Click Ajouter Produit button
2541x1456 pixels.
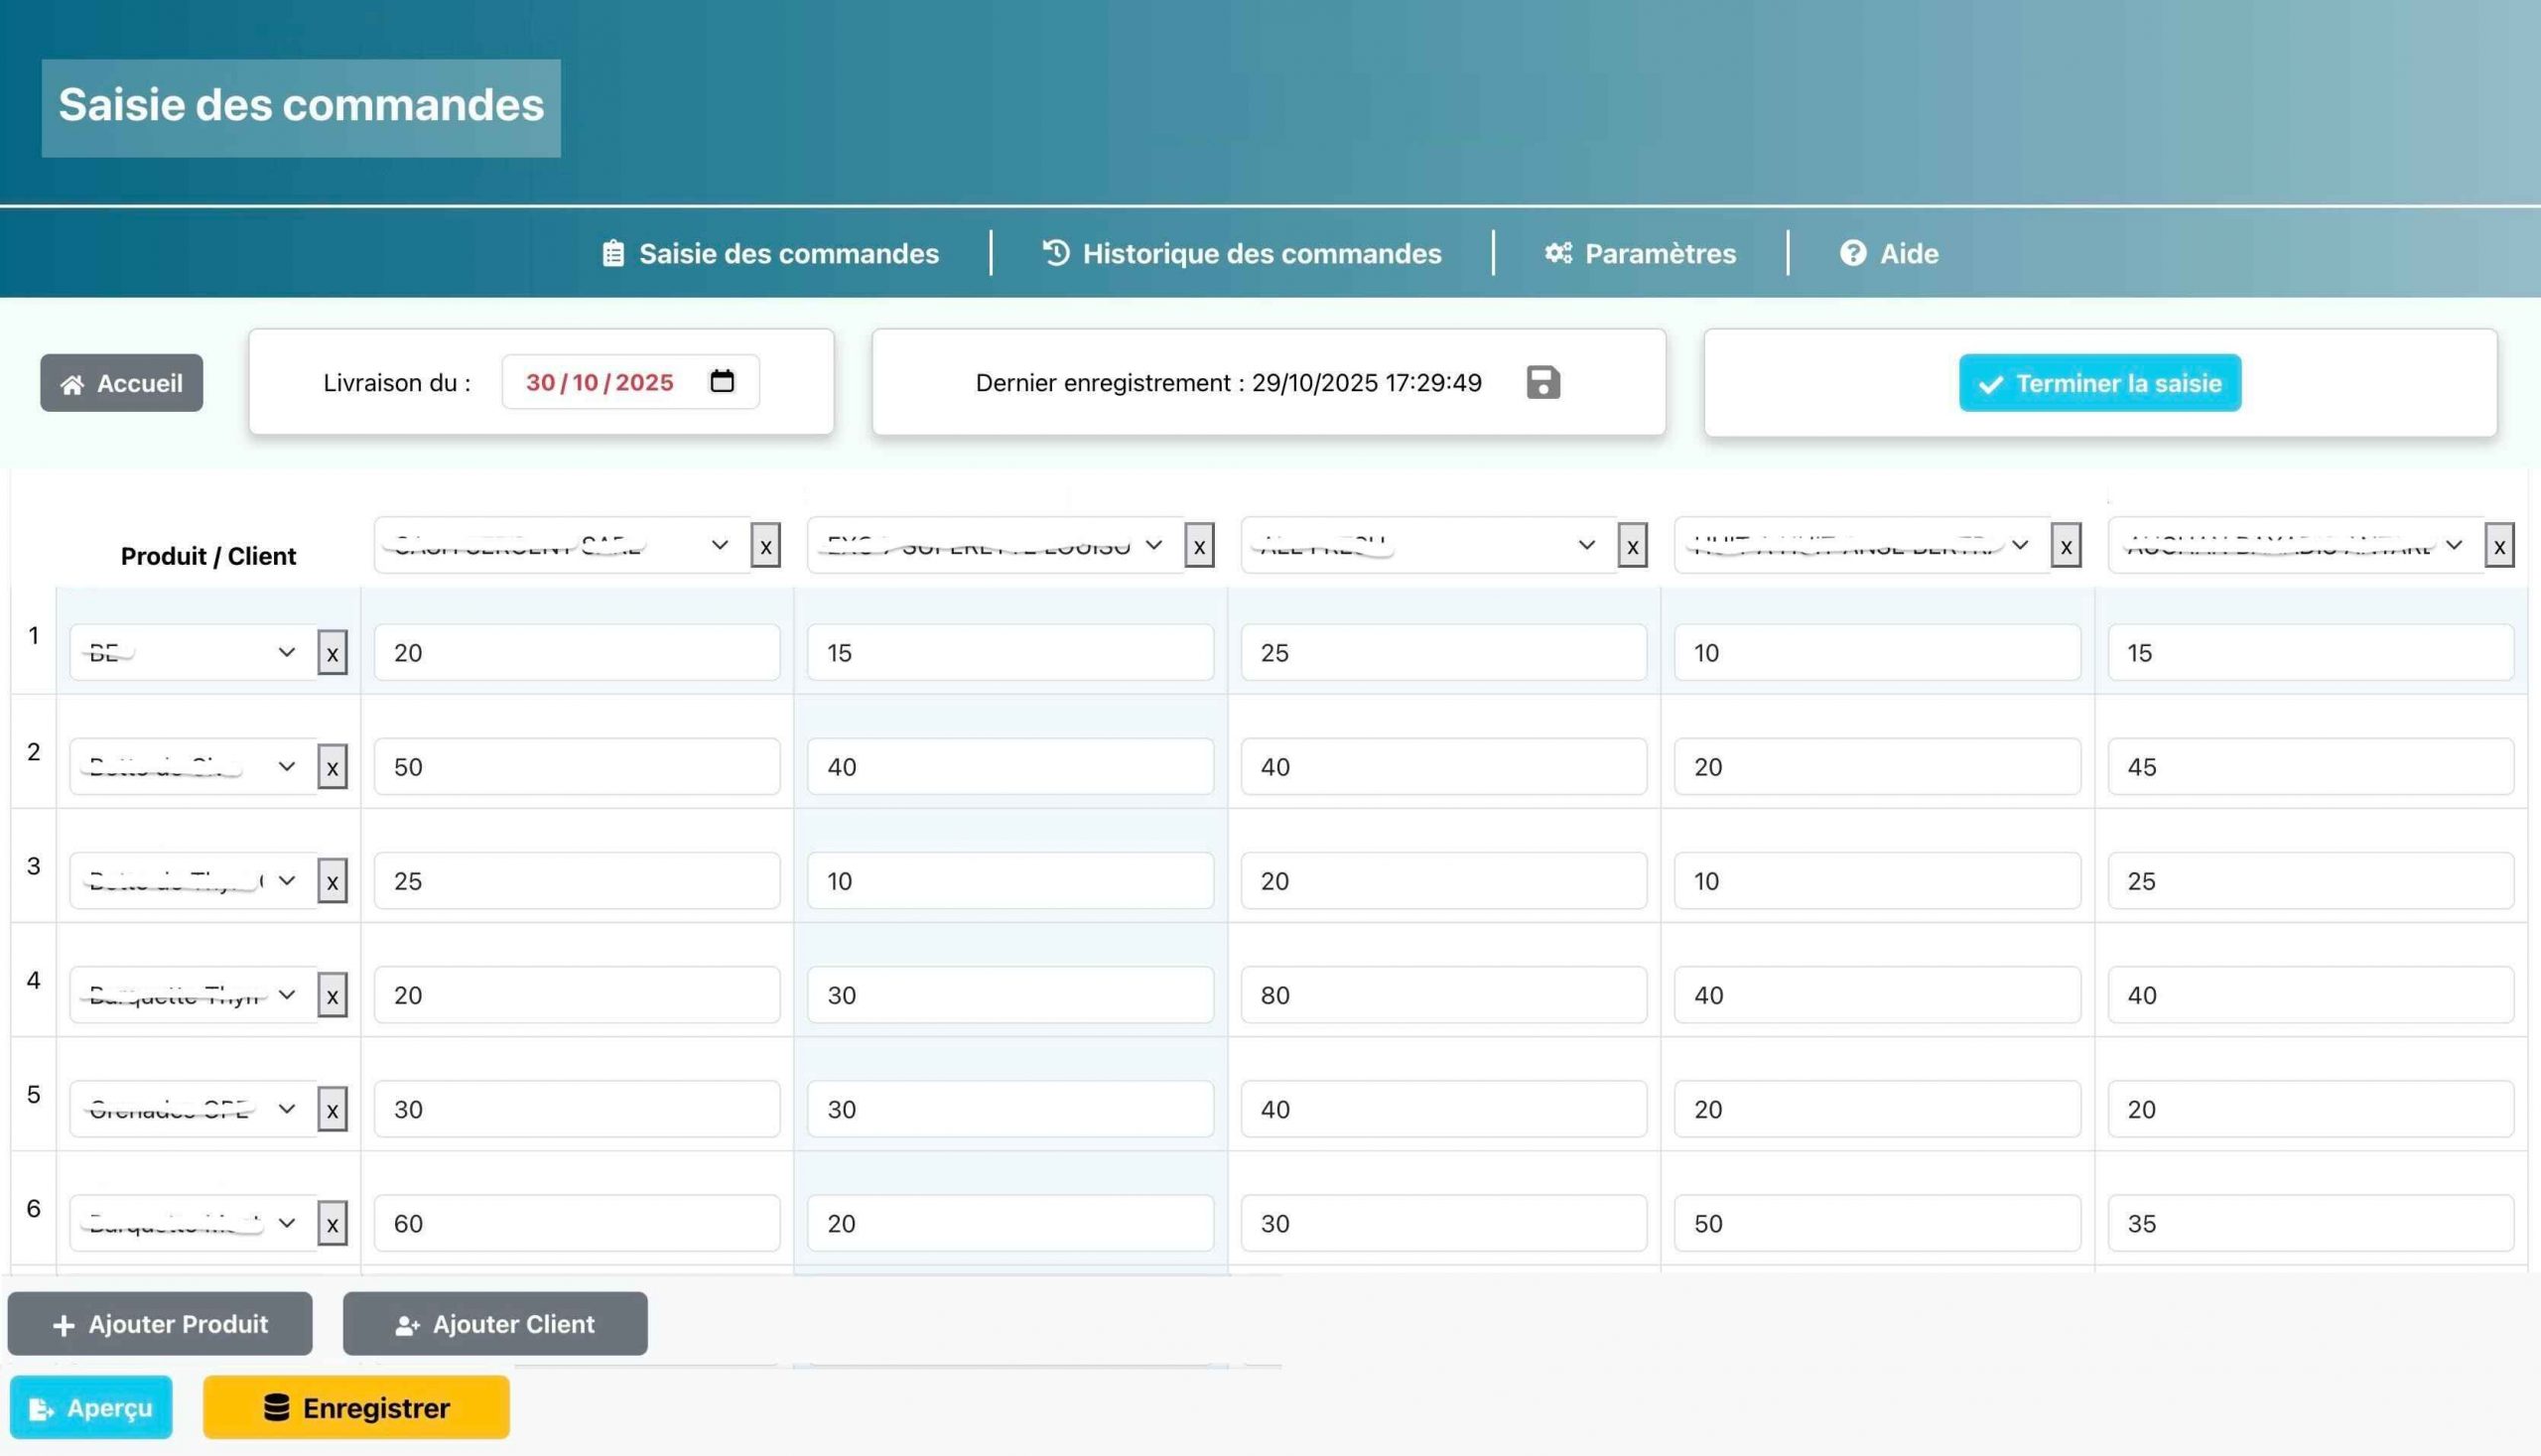[160, 1324]
